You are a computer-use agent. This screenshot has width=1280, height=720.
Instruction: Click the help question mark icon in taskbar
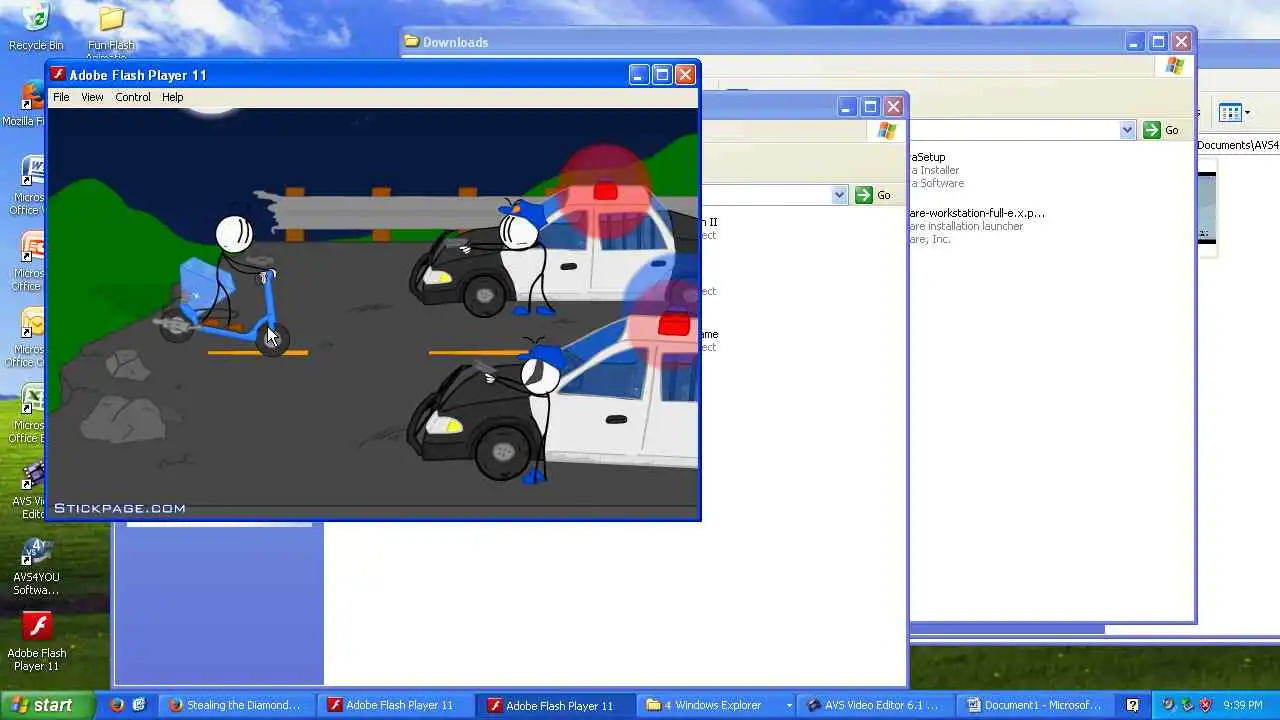[x=1132, y=705]
